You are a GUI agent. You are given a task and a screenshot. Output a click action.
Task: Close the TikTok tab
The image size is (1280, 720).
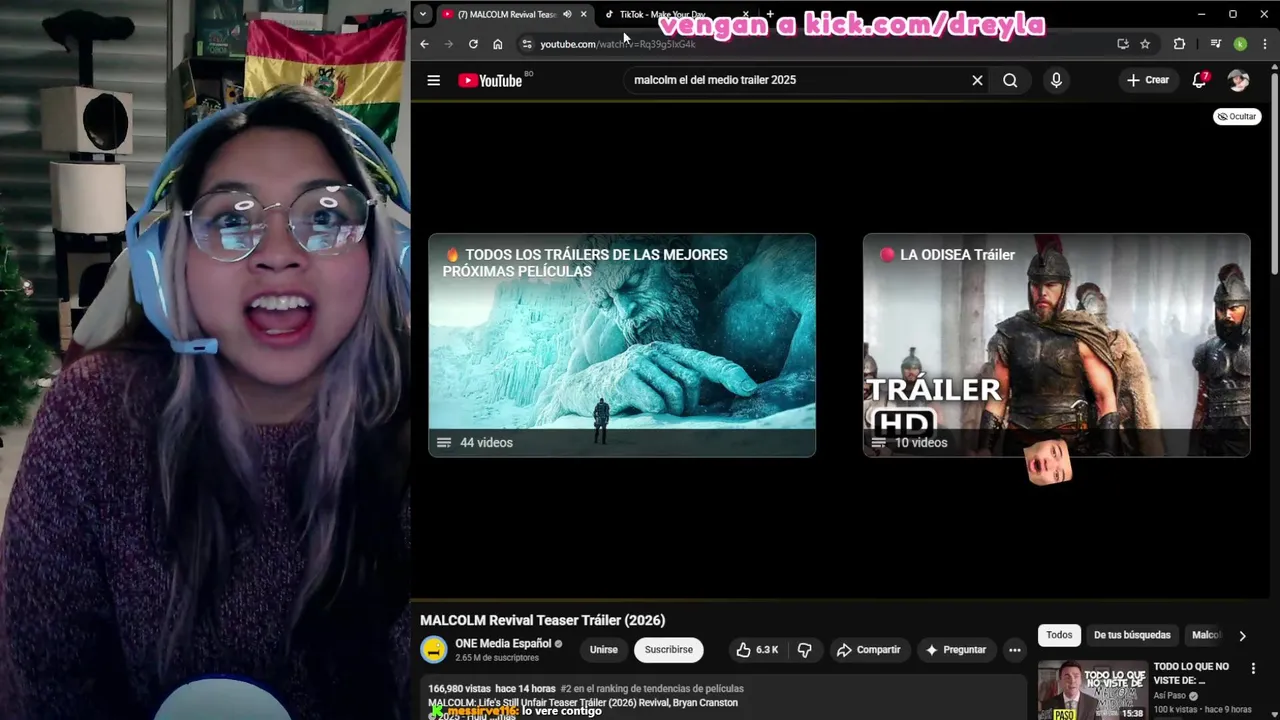coord(745,14)
